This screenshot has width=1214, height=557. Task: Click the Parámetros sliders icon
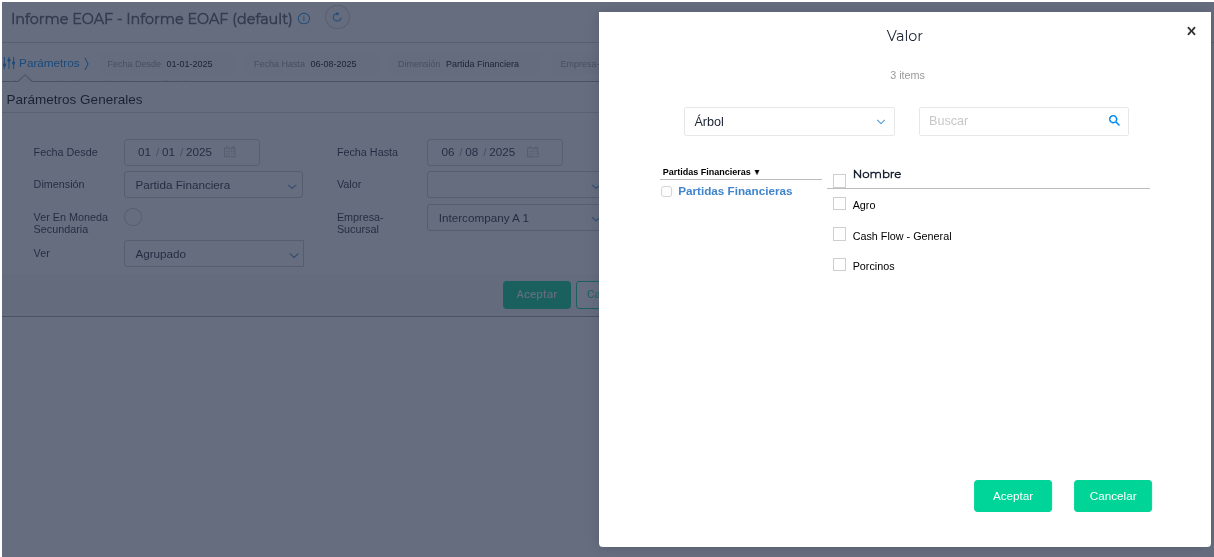point(9,63)
